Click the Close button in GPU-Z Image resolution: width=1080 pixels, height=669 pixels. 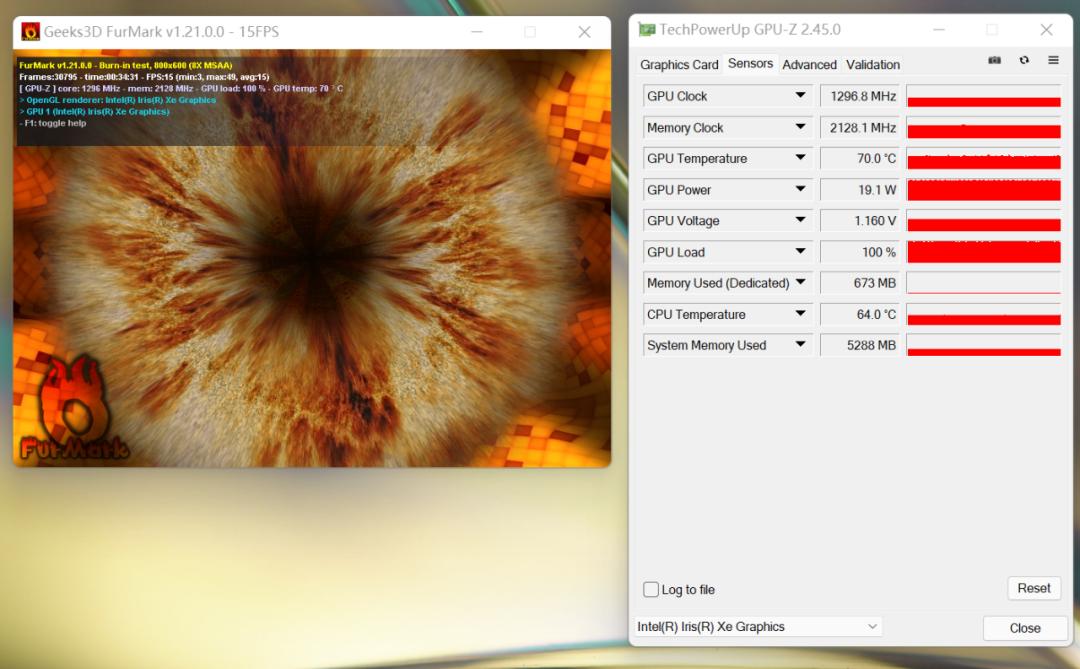tap(1025, 628)
